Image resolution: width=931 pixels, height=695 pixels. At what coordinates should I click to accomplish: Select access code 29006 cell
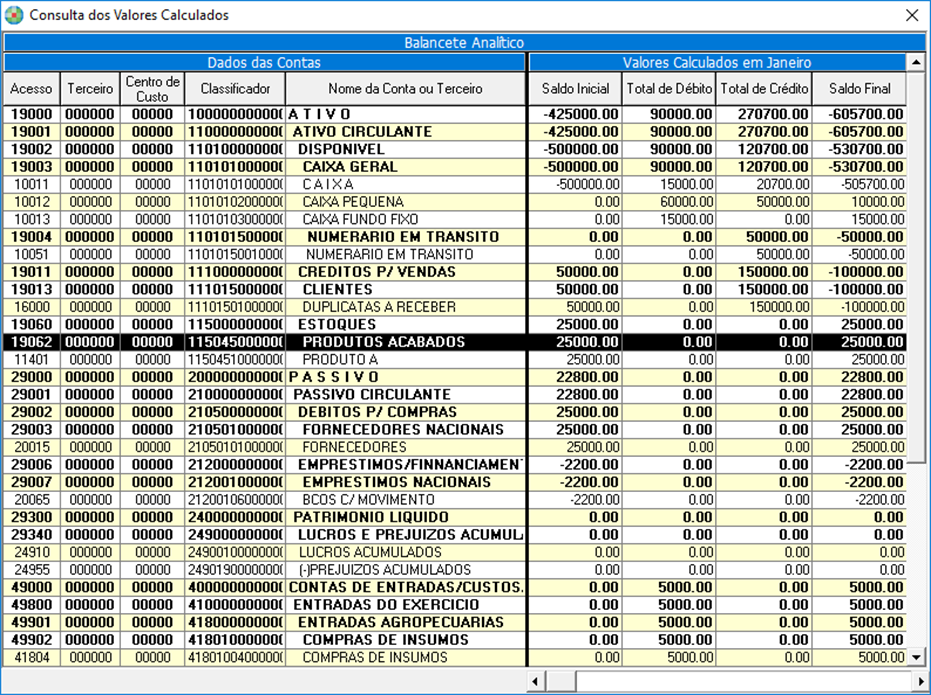(x=31, y=465)
